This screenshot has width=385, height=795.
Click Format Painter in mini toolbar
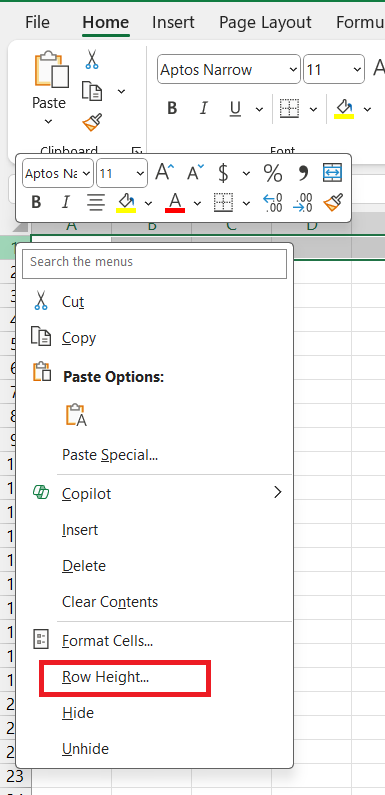333,202
